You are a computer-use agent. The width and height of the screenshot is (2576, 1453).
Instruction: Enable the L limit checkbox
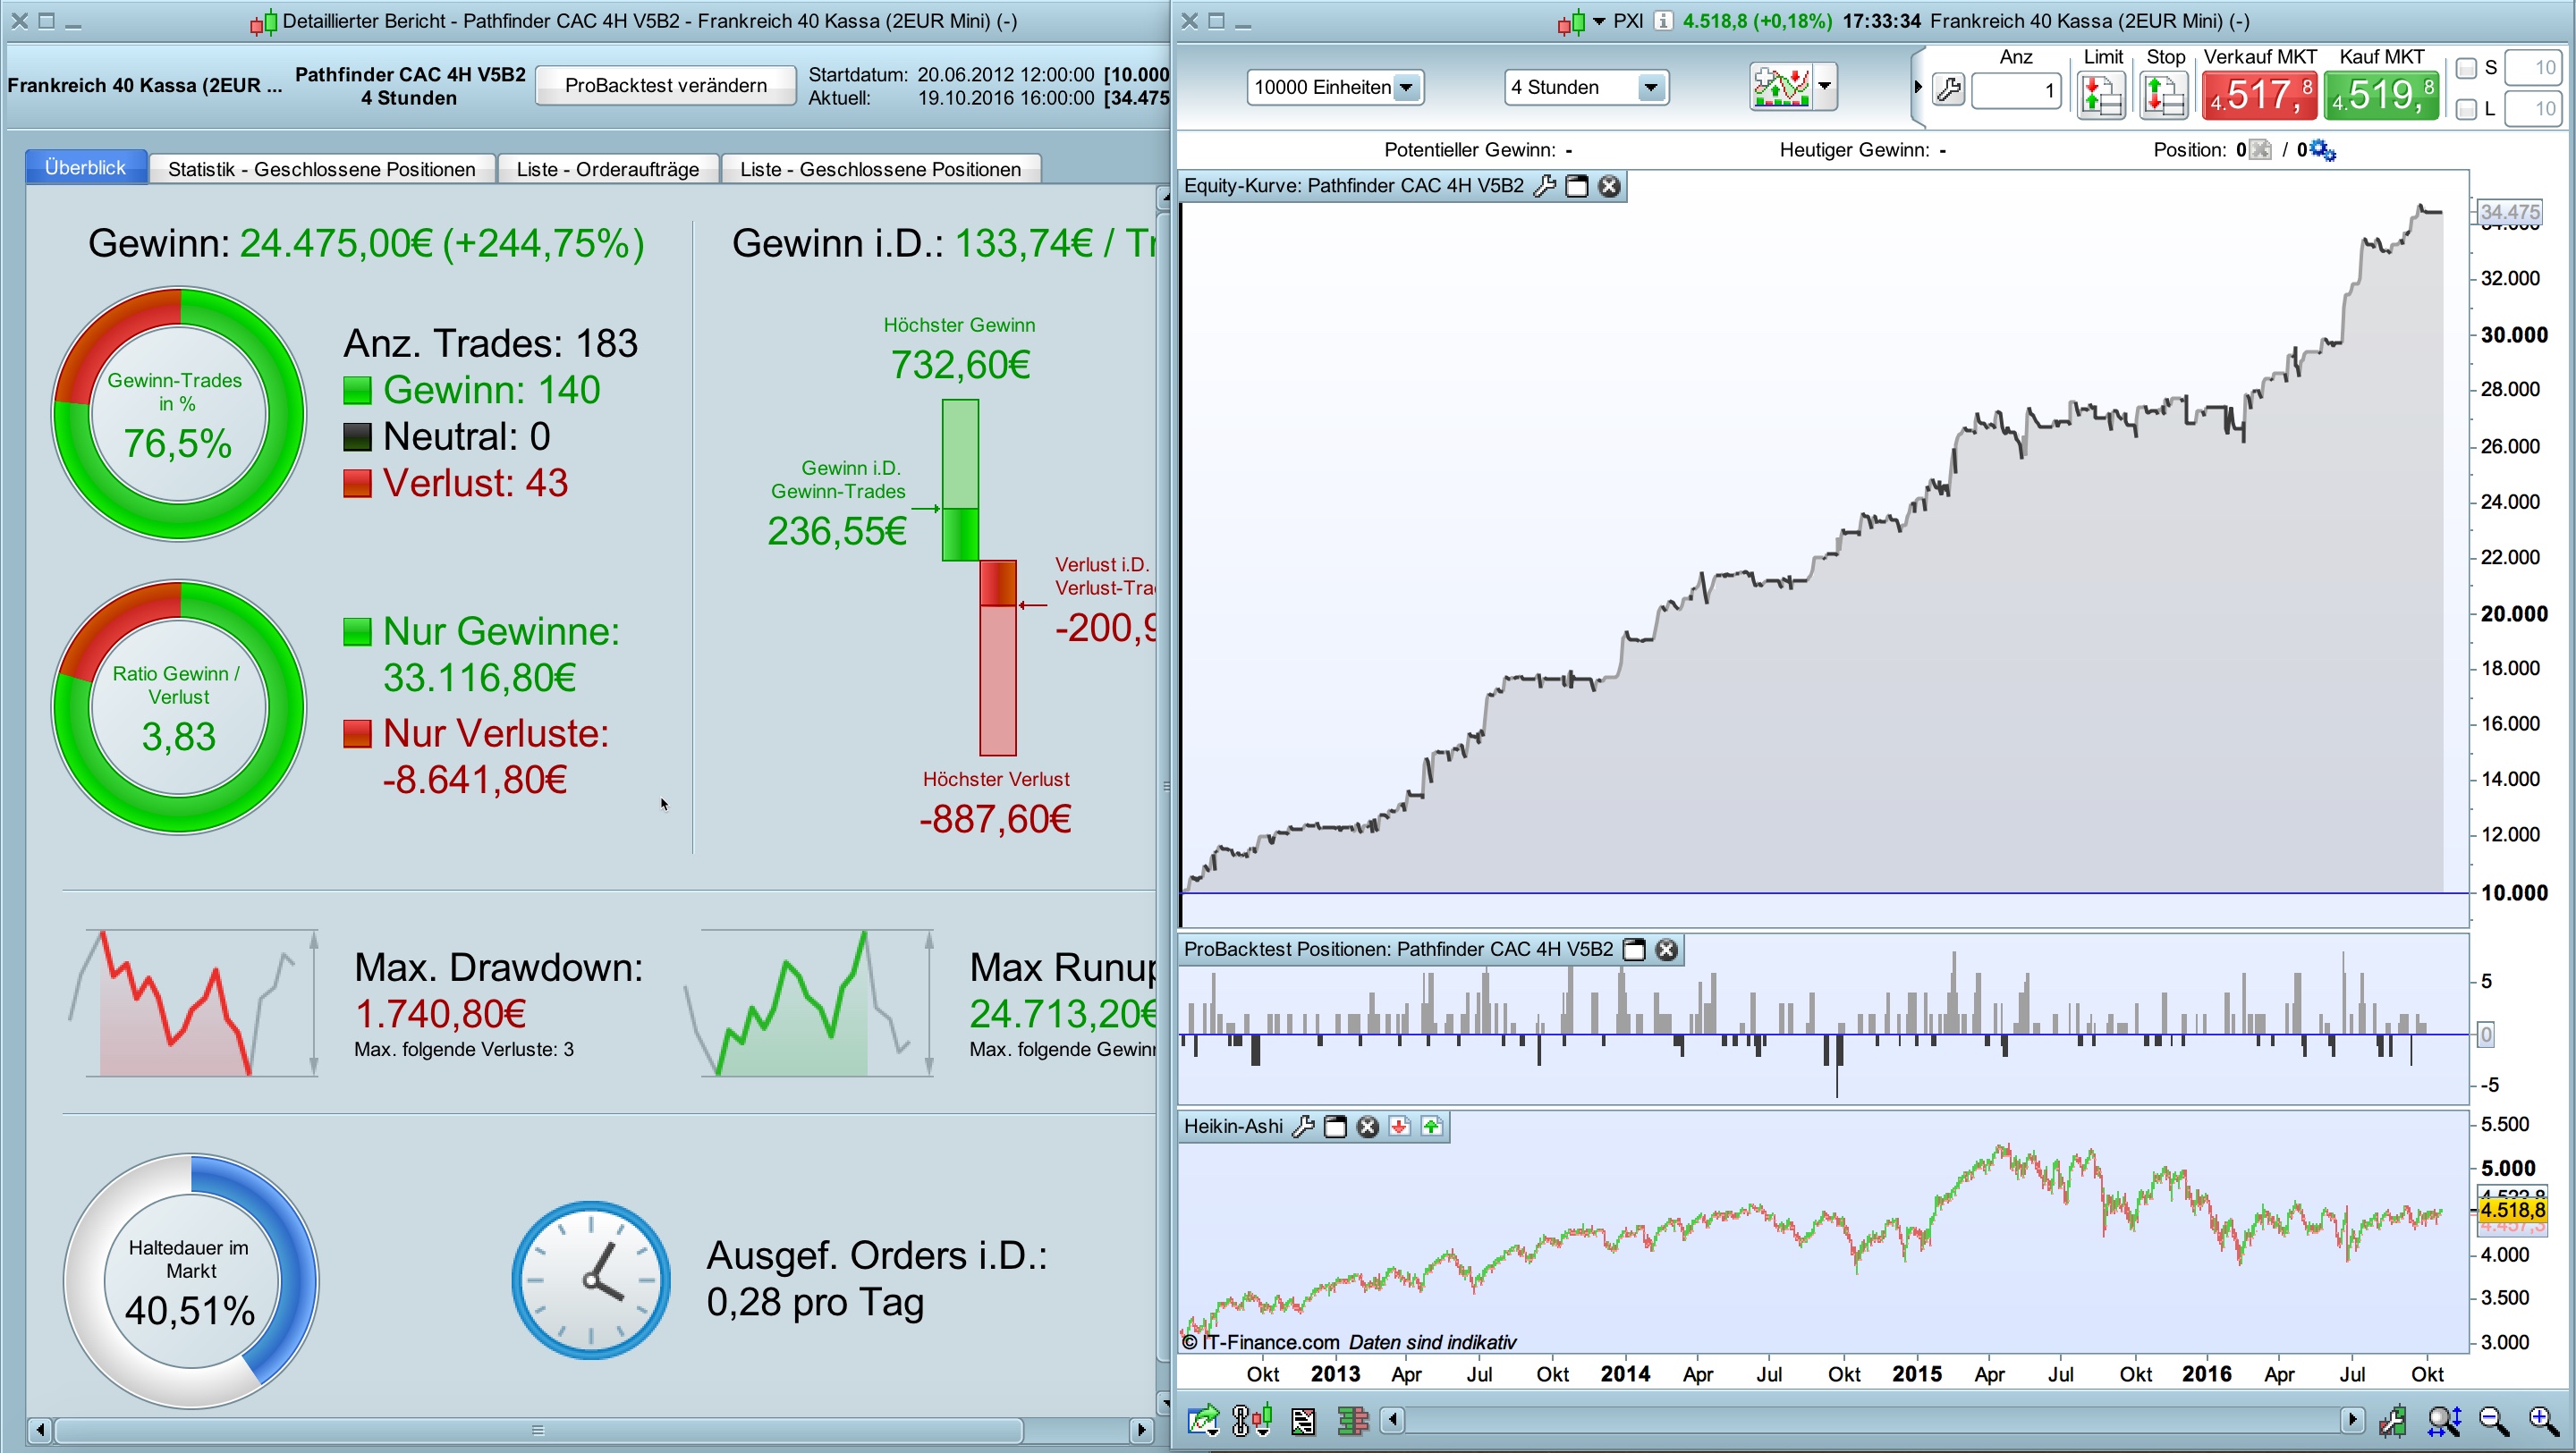pos(2466,109)
